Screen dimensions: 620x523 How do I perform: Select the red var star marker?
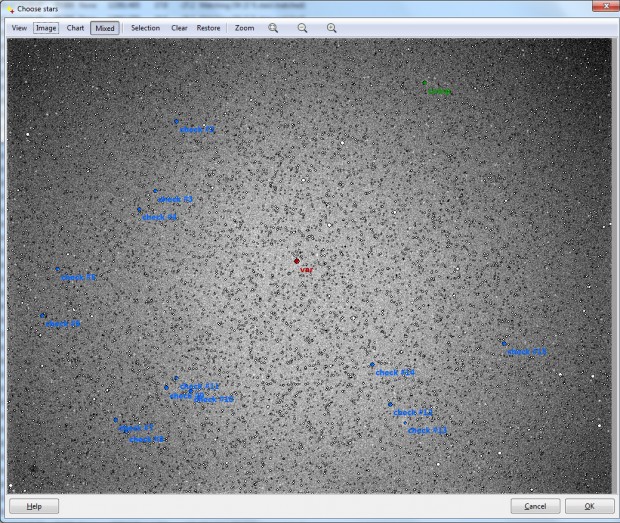[297, 261]
